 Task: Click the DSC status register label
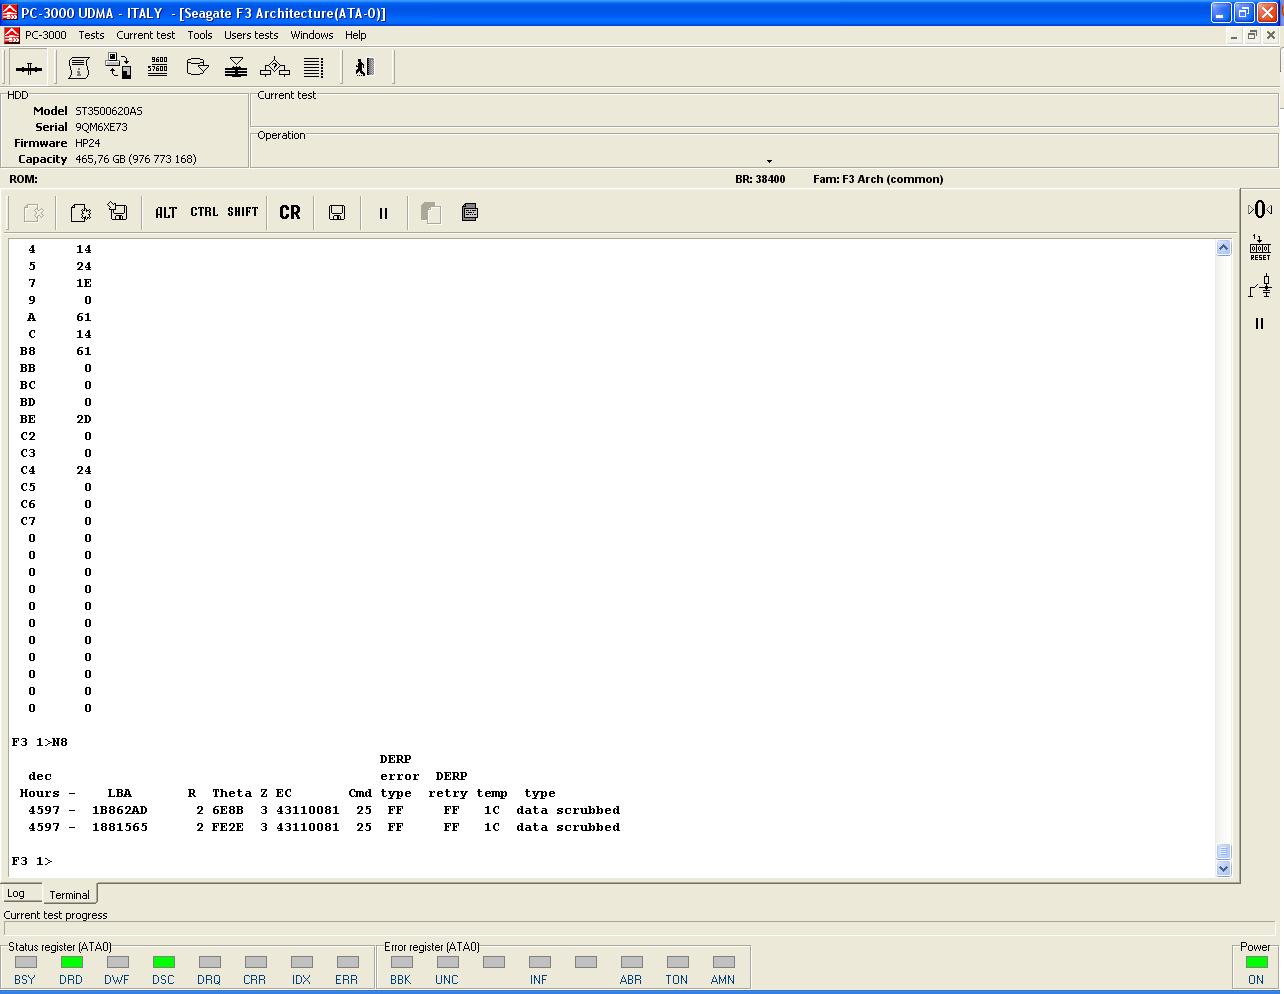click(163, 979)
